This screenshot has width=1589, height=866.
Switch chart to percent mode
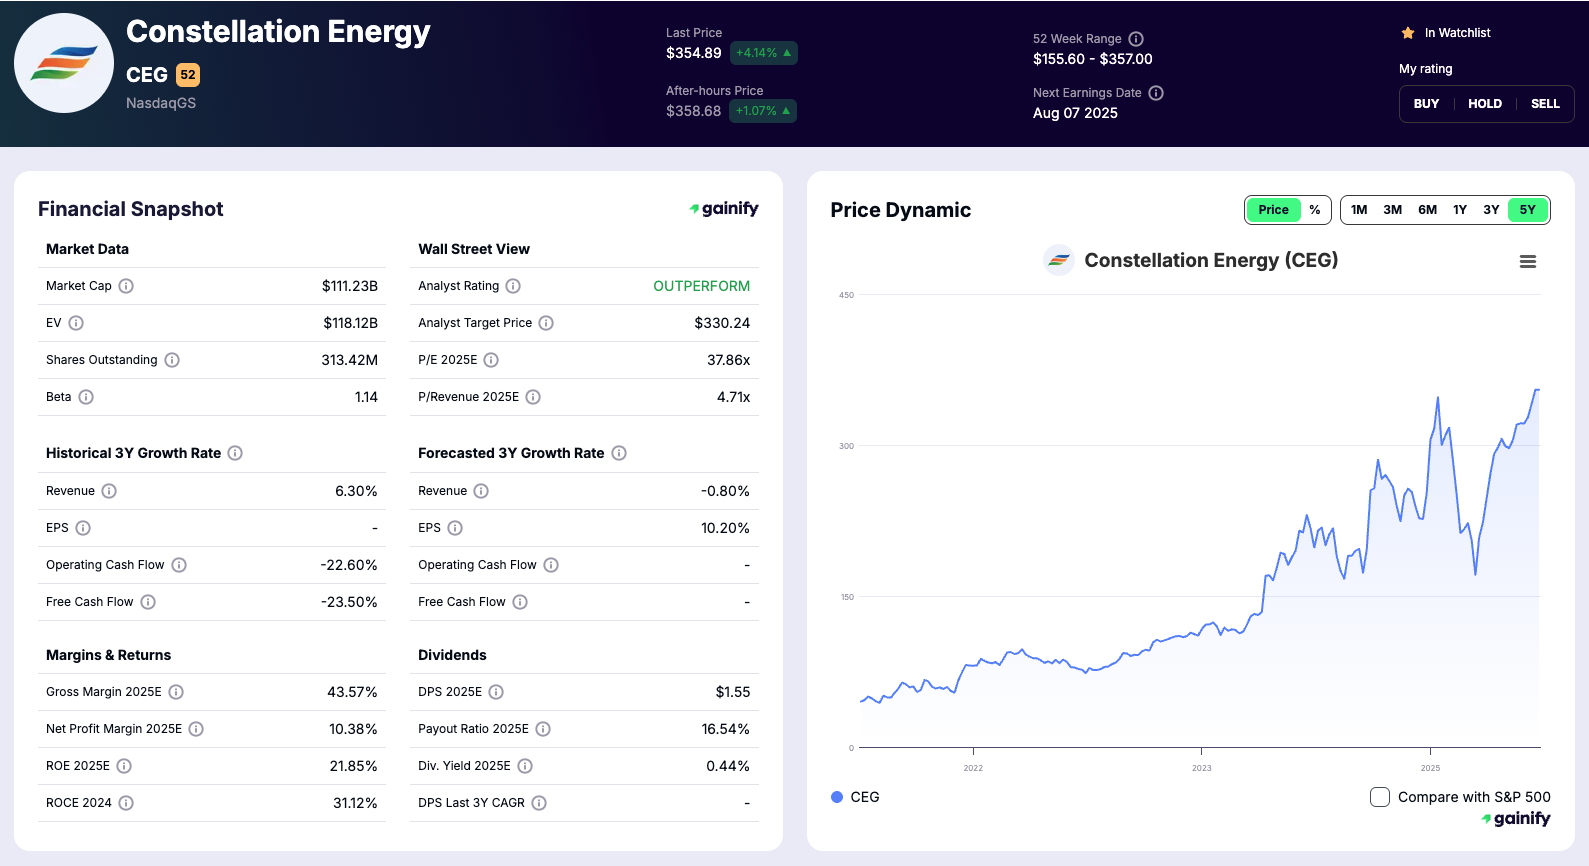(x=1315, y=210)
